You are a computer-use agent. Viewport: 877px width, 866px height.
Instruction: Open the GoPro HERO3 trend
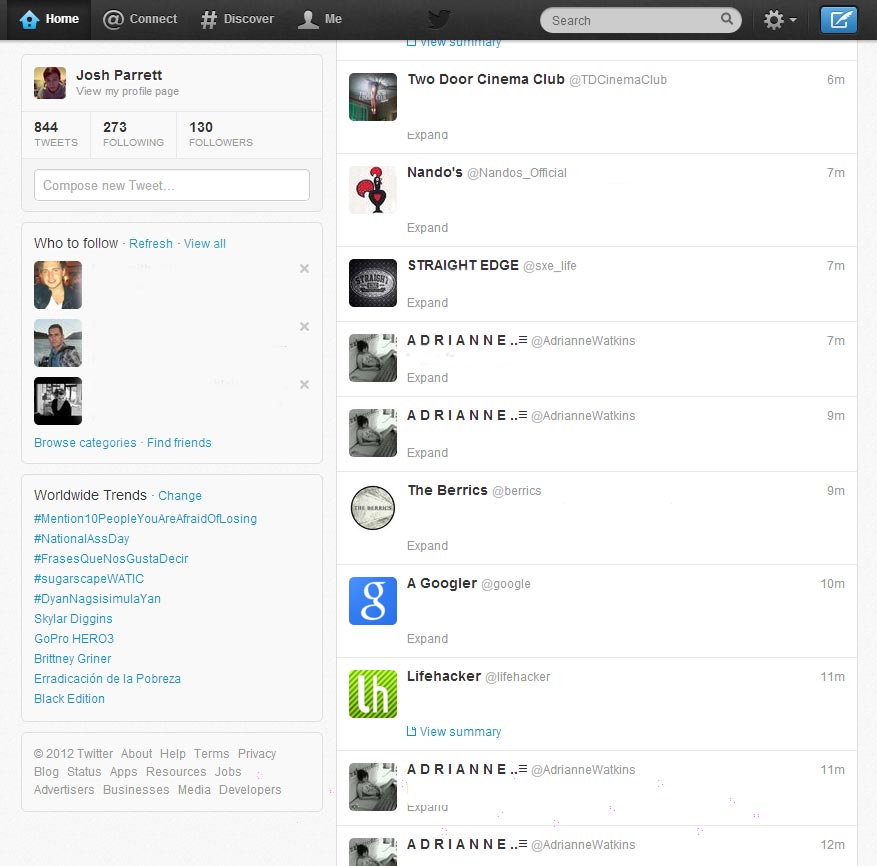coord(74,639)
